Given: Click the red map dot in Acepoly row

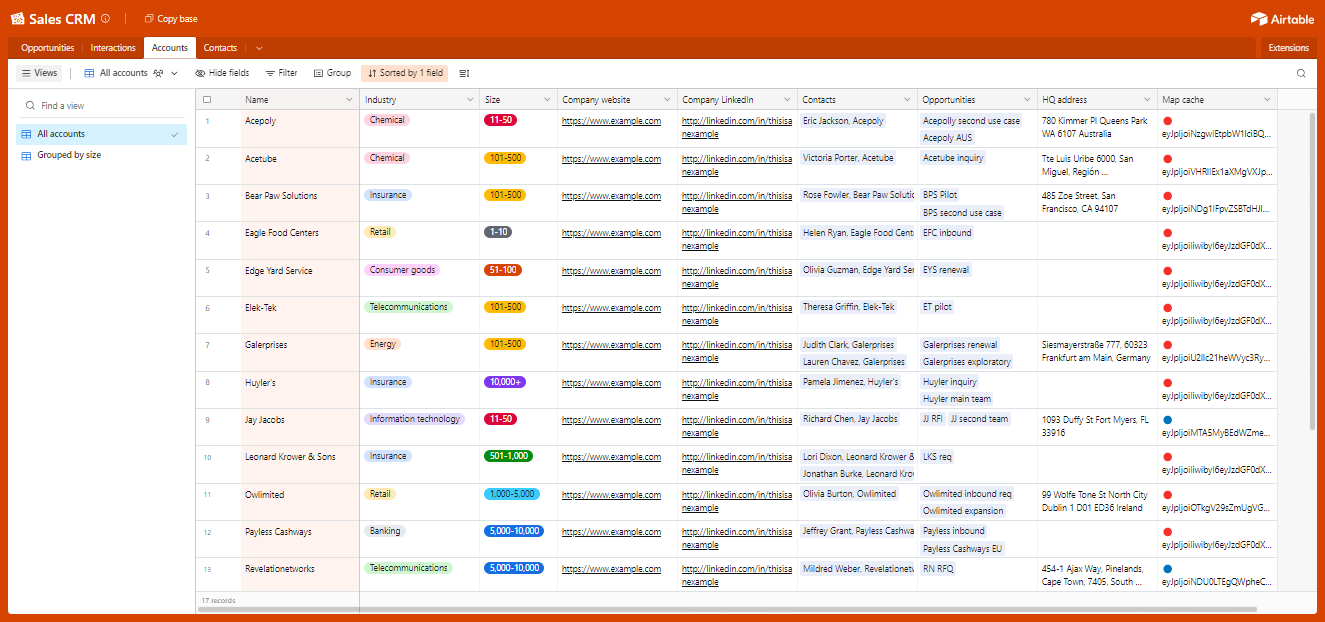Looking at the screenshot, I should pos(1167,121).
